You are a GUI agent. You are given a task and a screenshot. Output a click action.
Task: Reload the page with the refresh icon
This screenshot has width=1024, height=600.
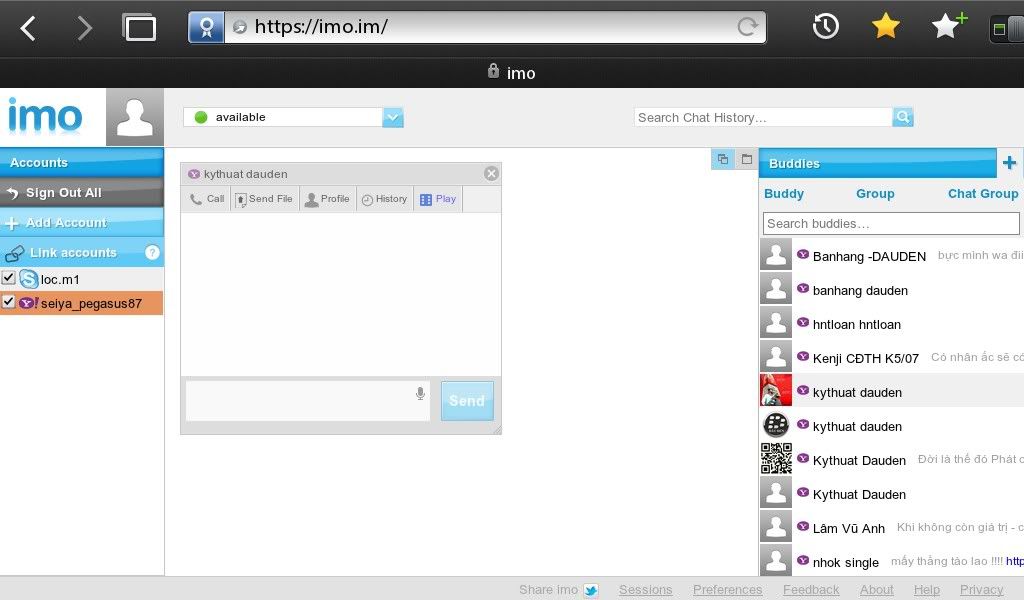click(747, 27)
